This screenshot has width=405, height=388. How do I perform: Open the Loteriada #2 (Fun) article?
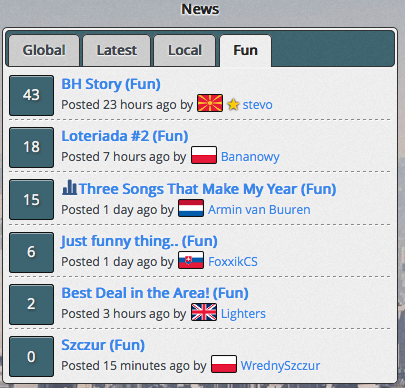[x=125, y=136]
